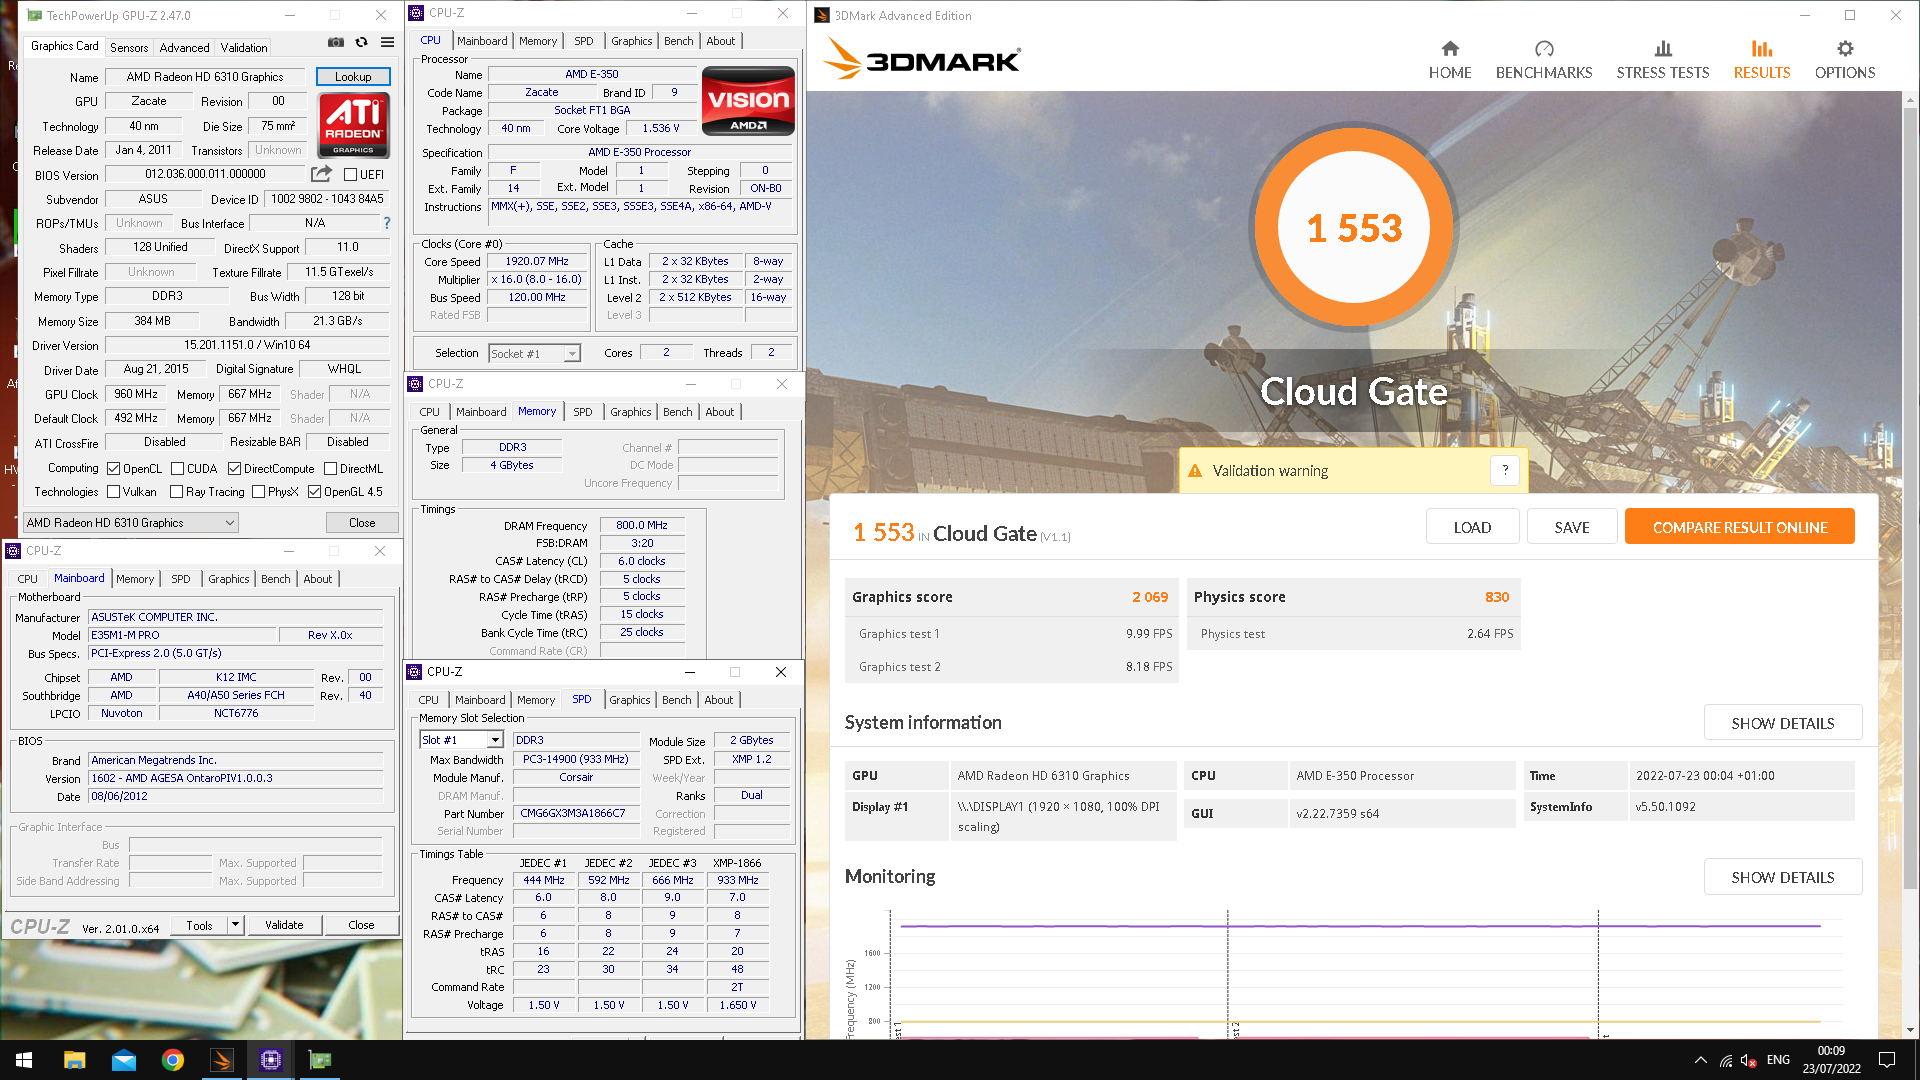Click the GPU-Z refresh icon
This screenshot has width=1920, height=1080.
pos(362,42)
